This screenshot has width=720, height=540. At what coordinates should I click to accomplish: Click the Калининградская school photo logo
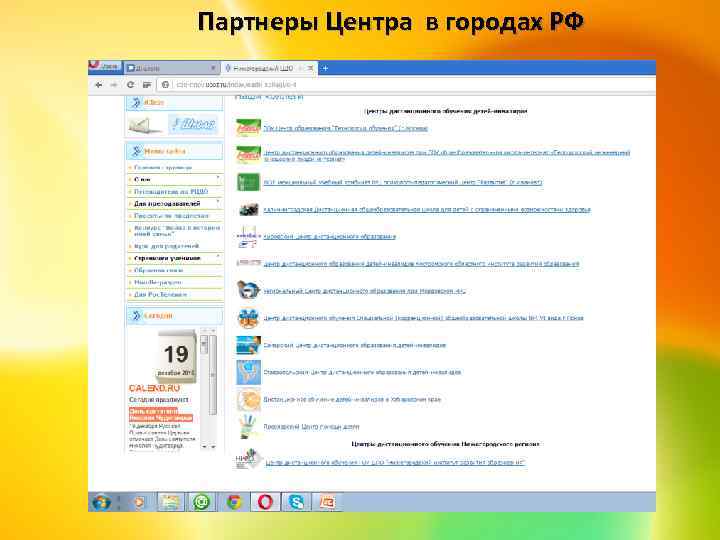click(x=248, y=209)
